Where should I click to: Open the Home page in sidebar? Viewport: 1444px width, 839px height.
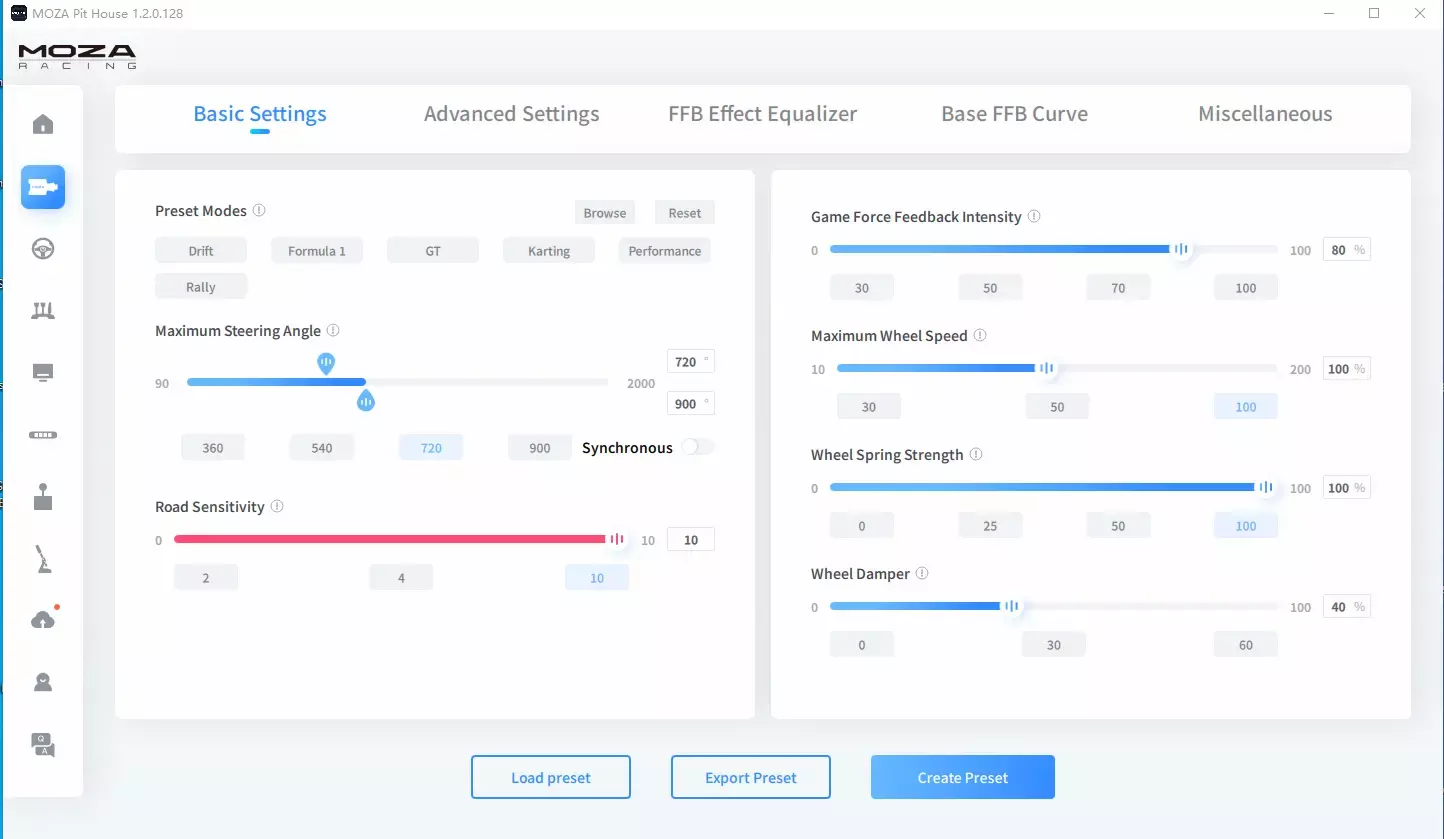[x=43, y=125]
